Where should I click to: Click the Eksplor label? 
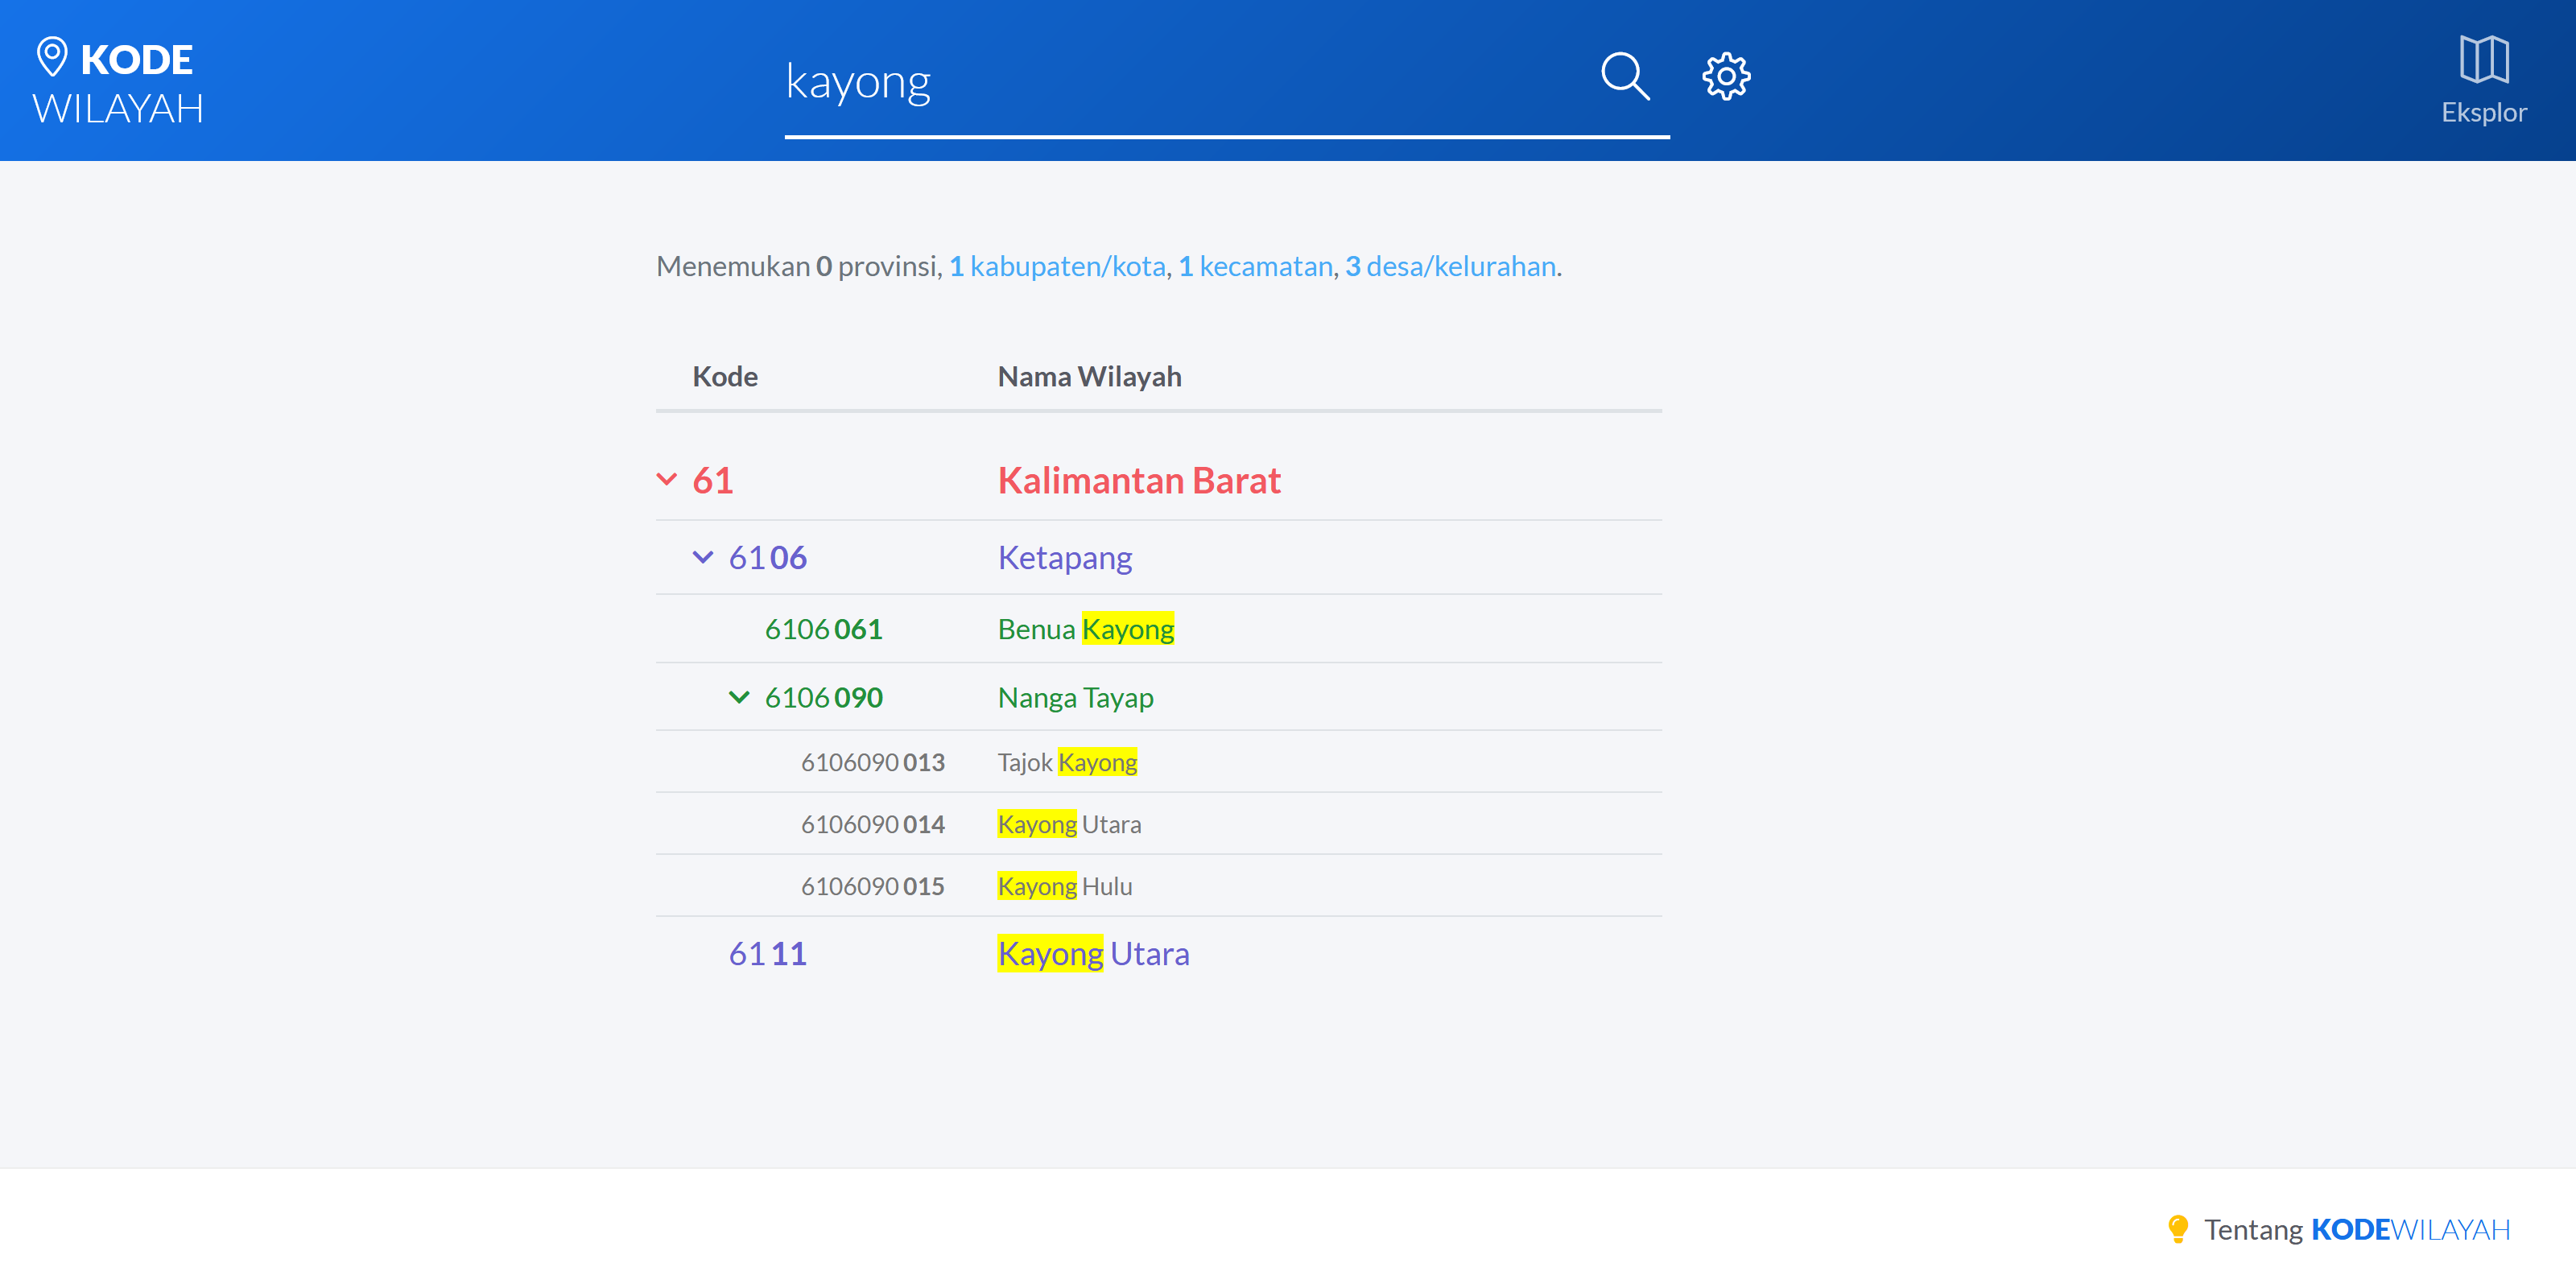coord(2484,112)
